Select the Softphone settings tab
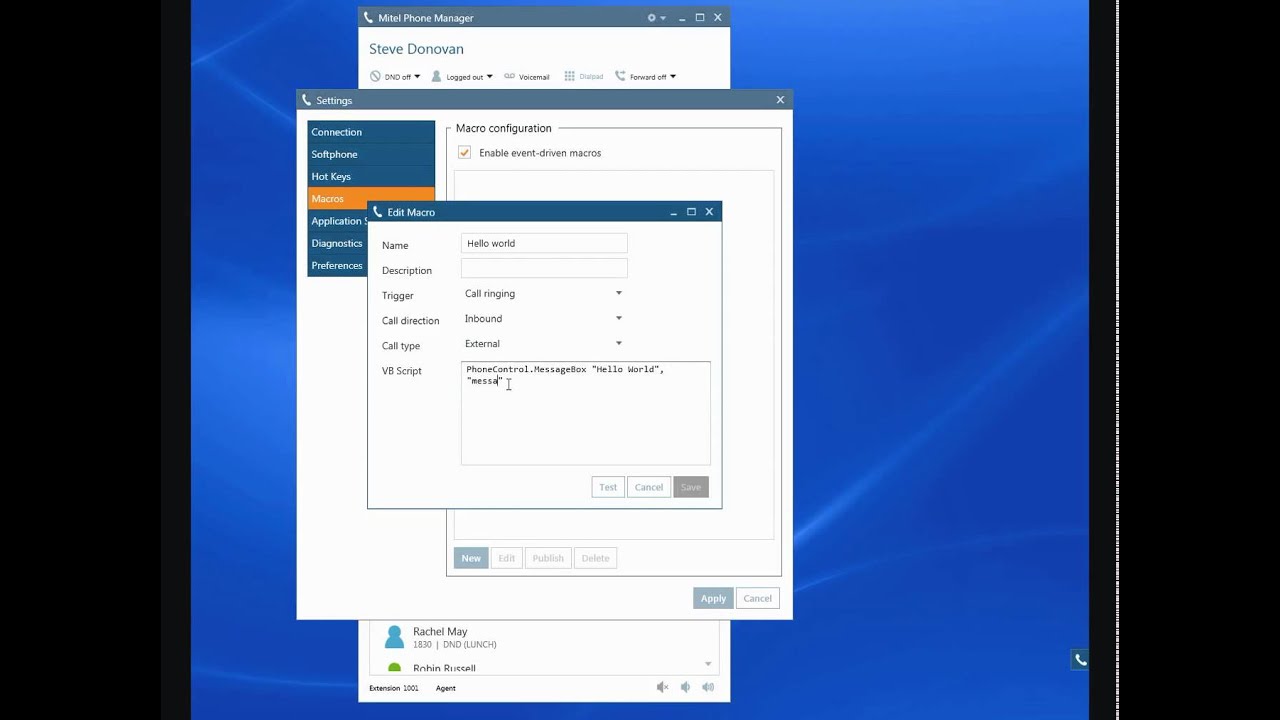Screen dimensions: 1280x720 click(371, 154)
